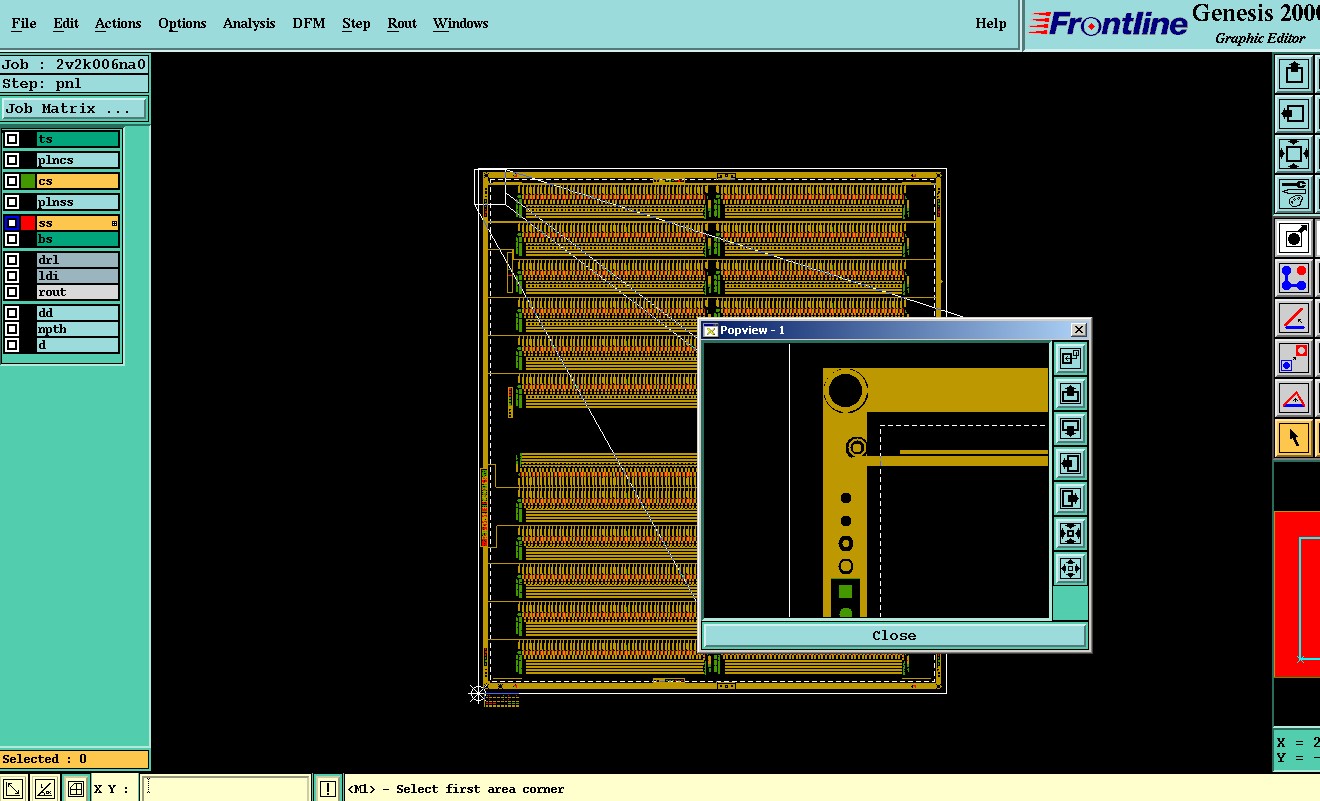
Task: Toggle the ldi layer checkbox
Action: 12,276
